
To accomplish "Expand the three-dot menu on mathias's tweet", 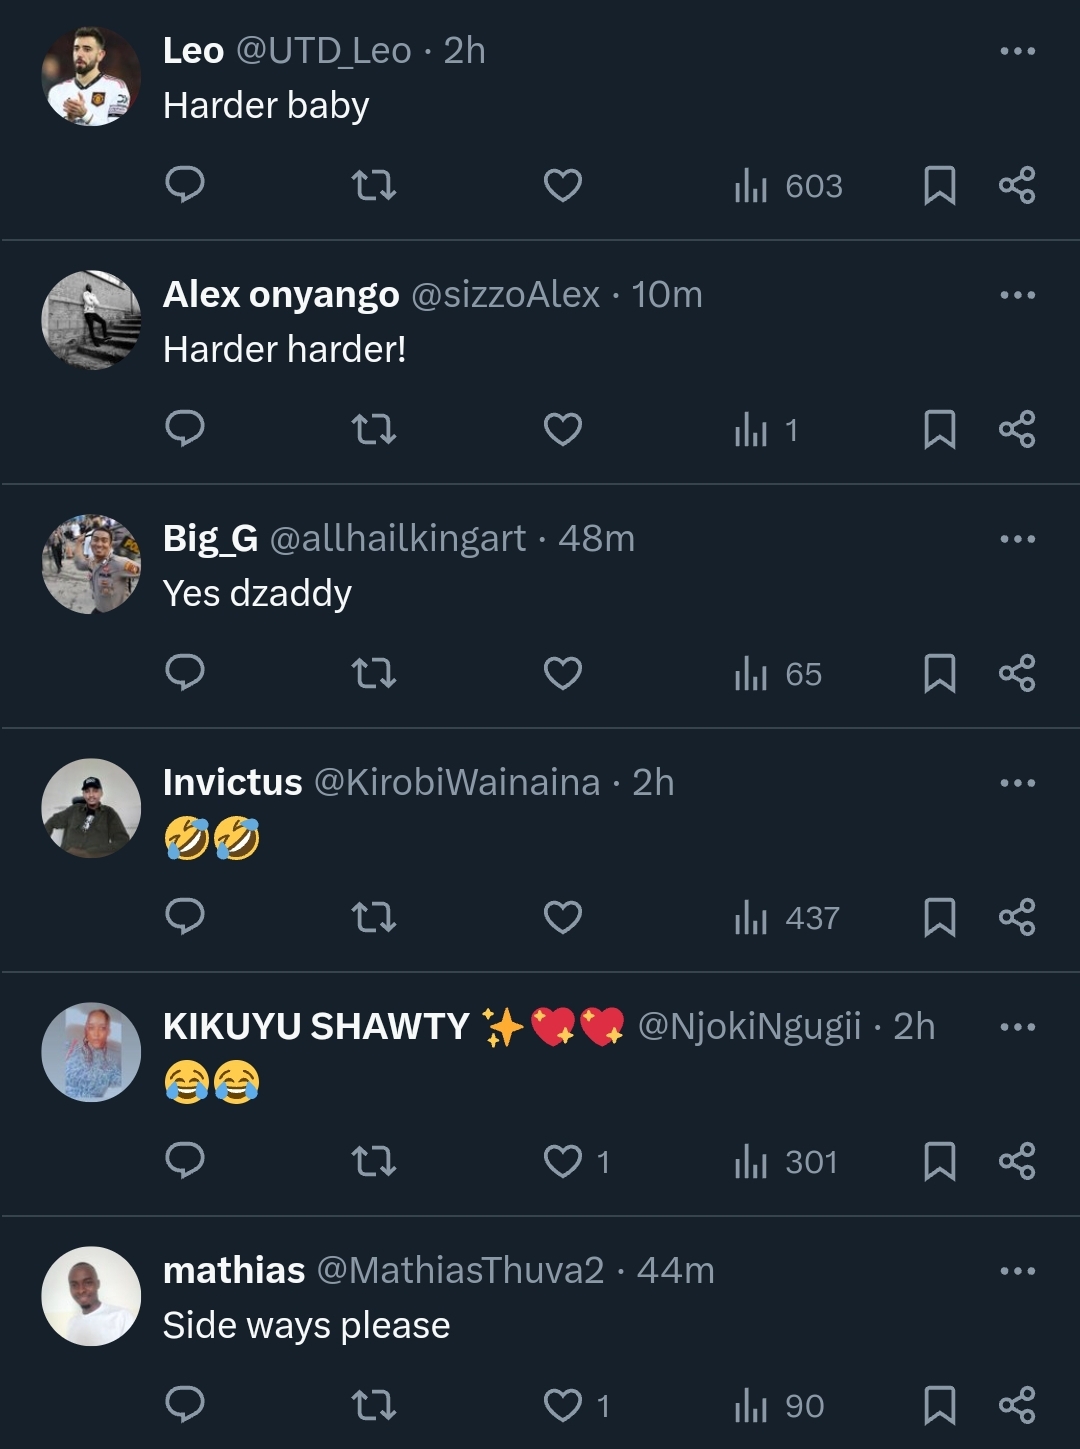I will [x=1017, y=1271].
